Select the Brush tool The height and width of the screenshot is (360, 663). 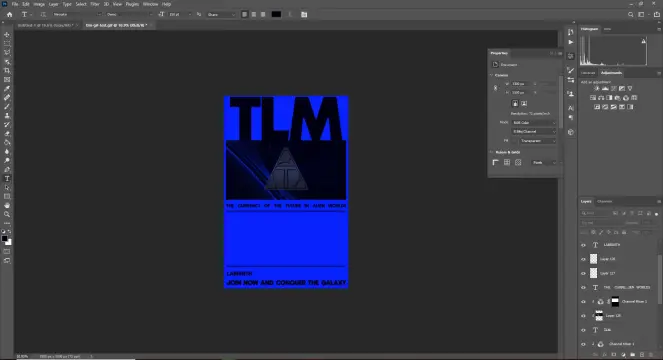7,107
